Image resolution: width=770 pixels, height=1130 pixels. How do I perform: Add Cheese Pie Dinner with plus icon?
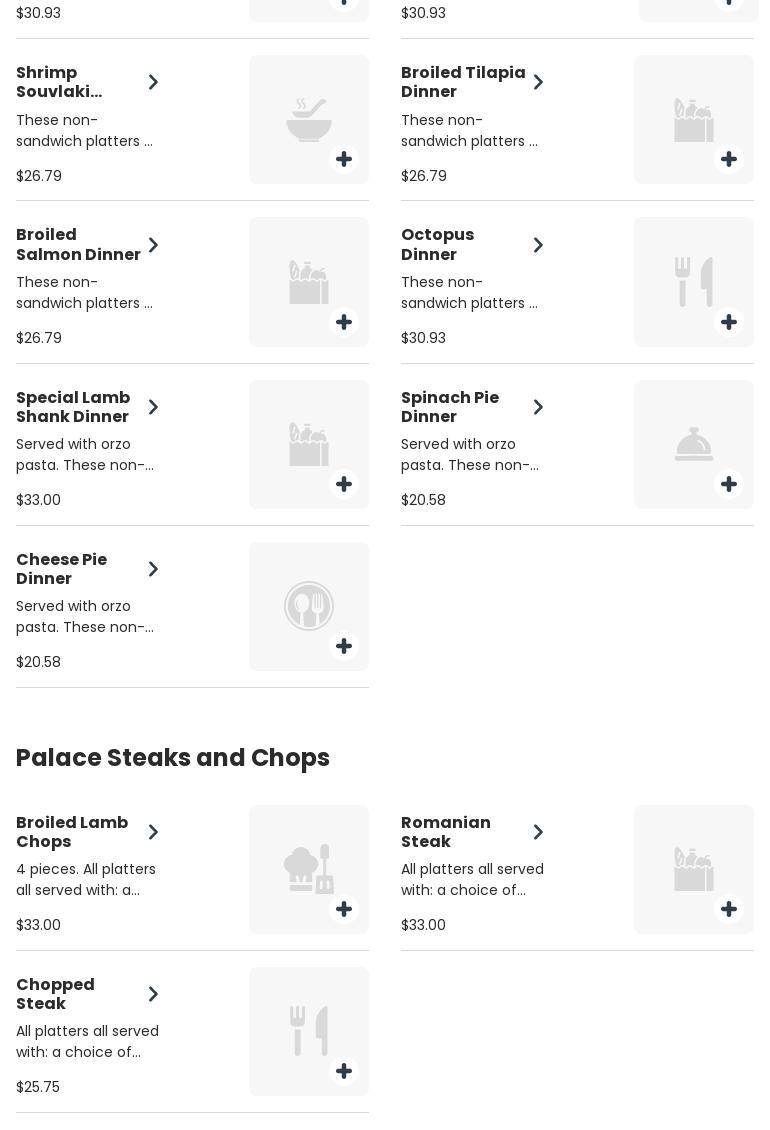pyautogui.click(x=344, y=646)
